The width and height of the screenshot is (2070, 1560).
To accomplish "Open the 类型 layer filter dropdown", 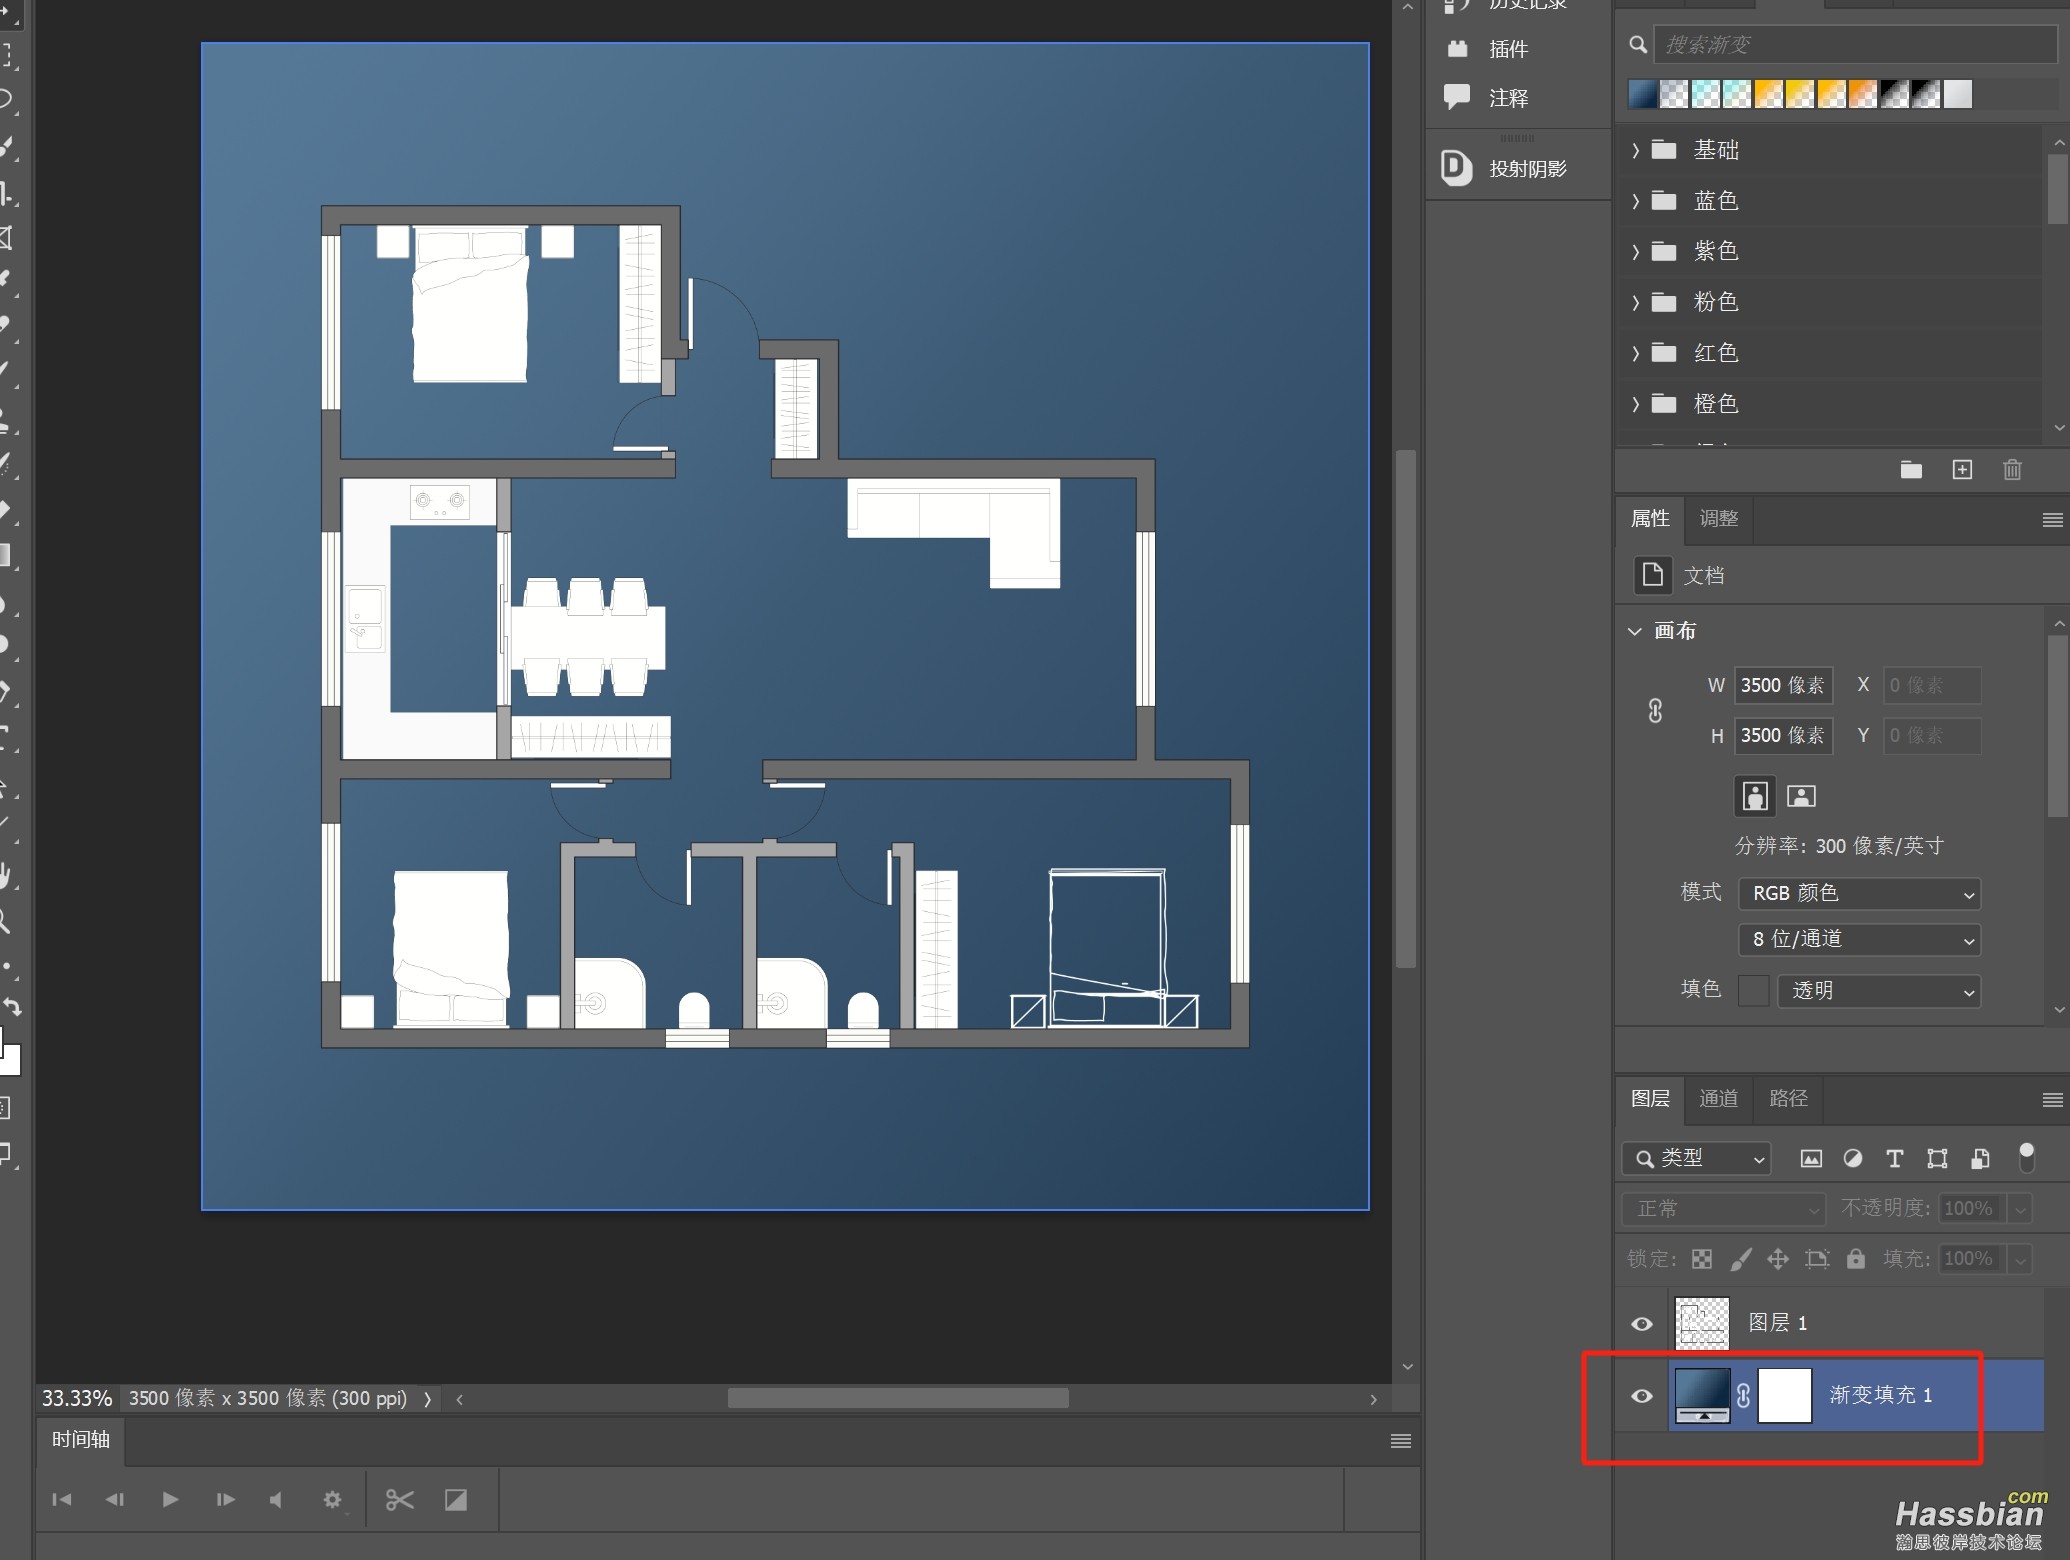I will (1696, 1158).
